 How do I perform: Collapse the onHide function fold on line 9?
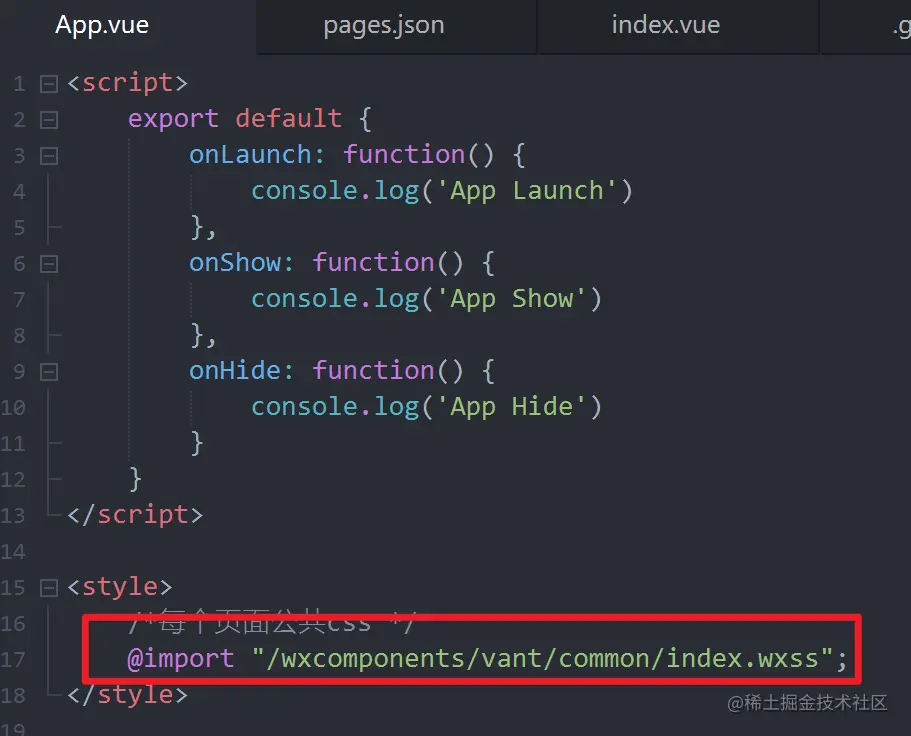[49, 372]
